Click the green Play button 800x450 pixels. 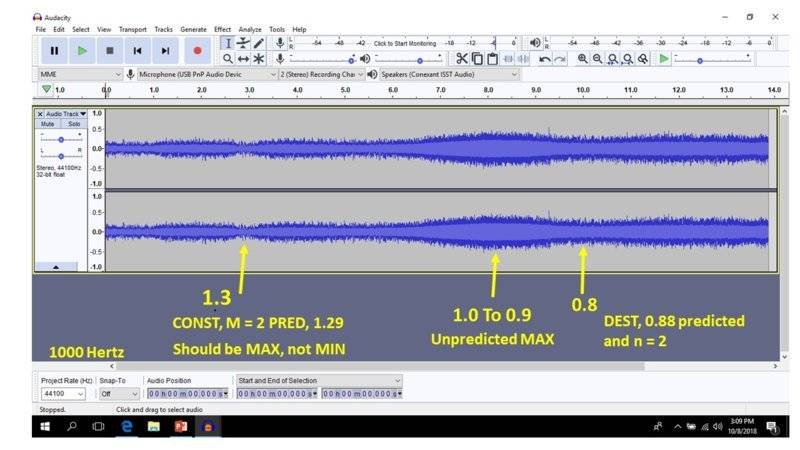click(82, 50)
